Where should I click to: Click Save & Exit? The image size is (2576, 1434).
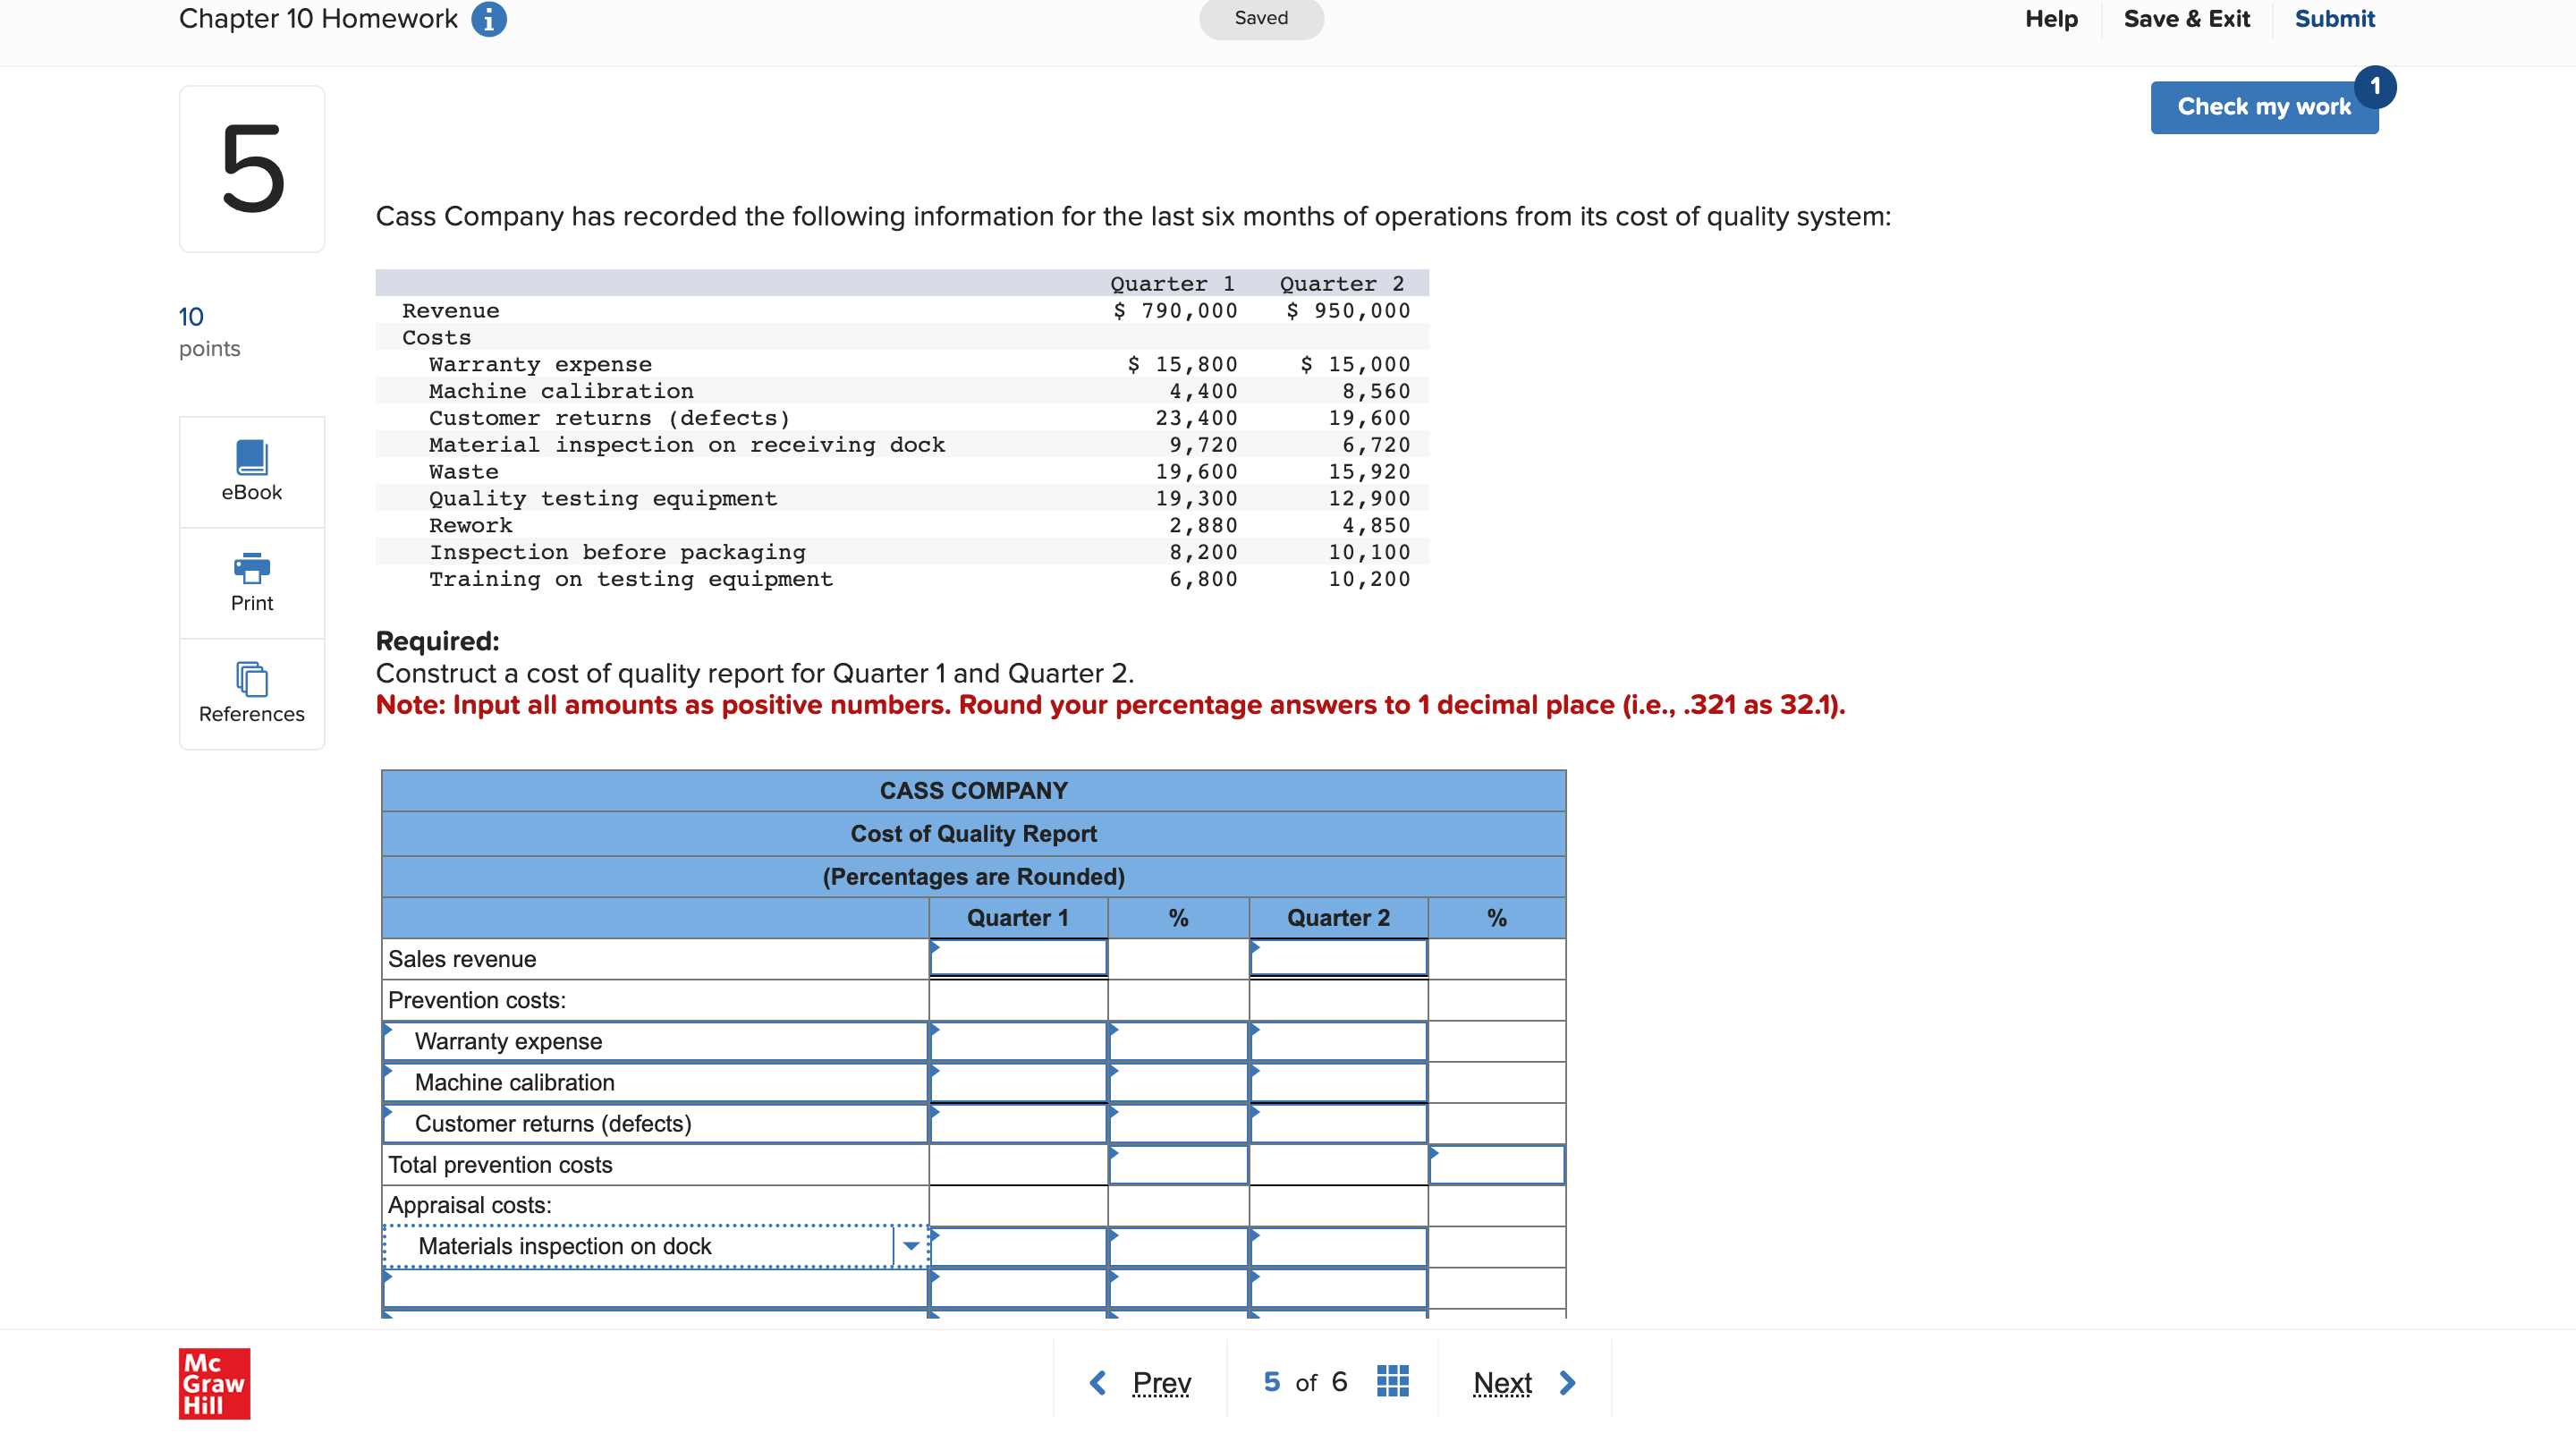(x=2187, y=19)
